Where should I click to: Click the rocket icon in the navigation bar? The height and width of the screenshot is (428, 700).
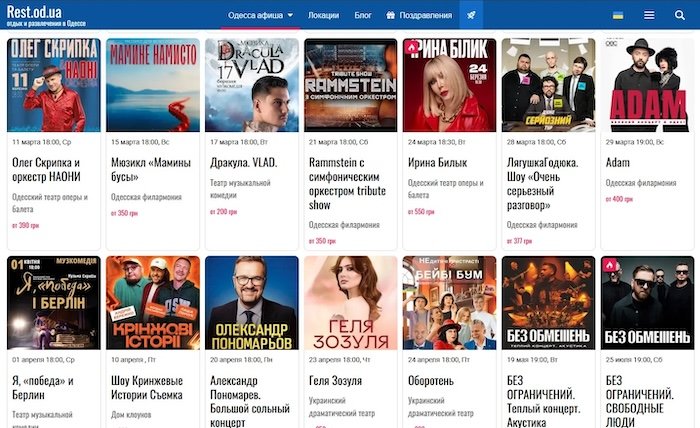click(x=471, y=15)
